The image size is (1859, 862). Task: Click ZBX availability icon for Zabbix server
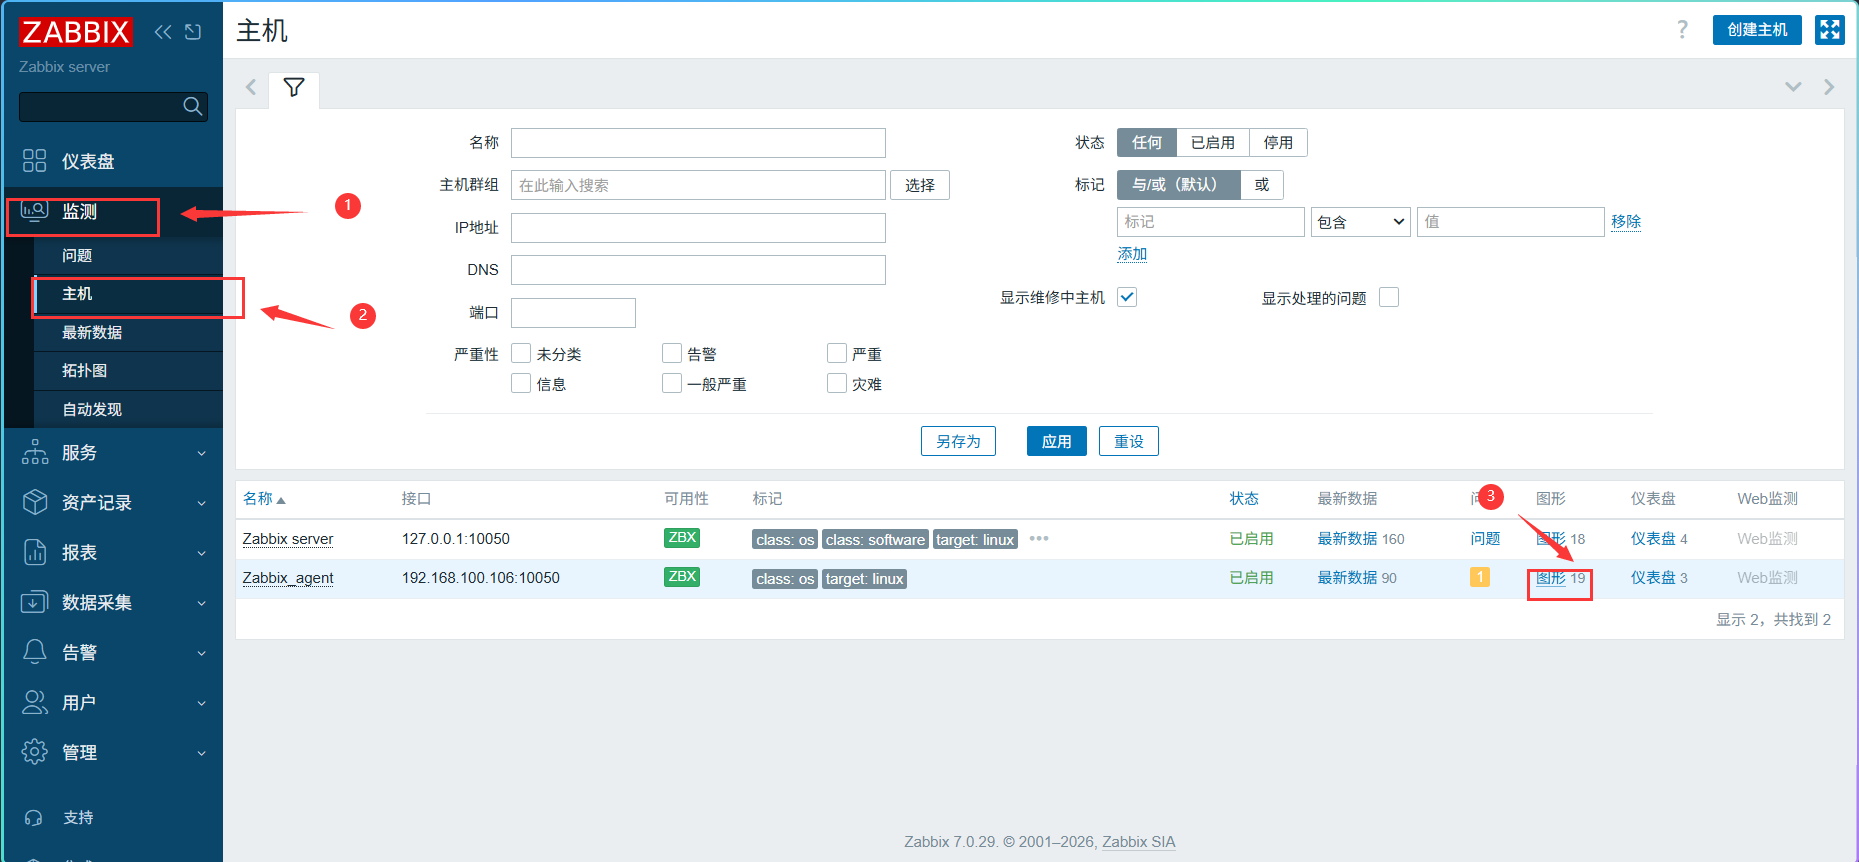[682, 538]
